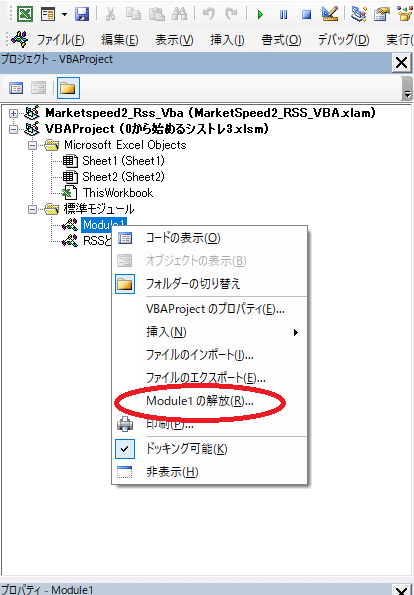Open Project Explorer toolbar icon
The image size is (414, 595).
point(359,14)
